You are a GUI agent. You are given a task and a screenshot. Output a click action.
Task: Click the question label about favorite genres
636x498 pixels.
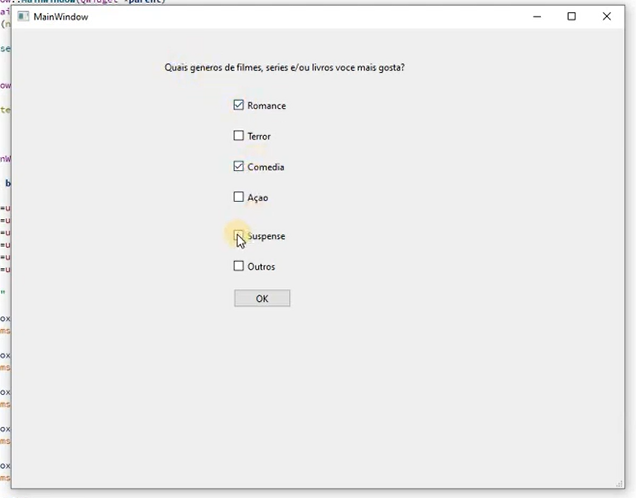[284, 68]
